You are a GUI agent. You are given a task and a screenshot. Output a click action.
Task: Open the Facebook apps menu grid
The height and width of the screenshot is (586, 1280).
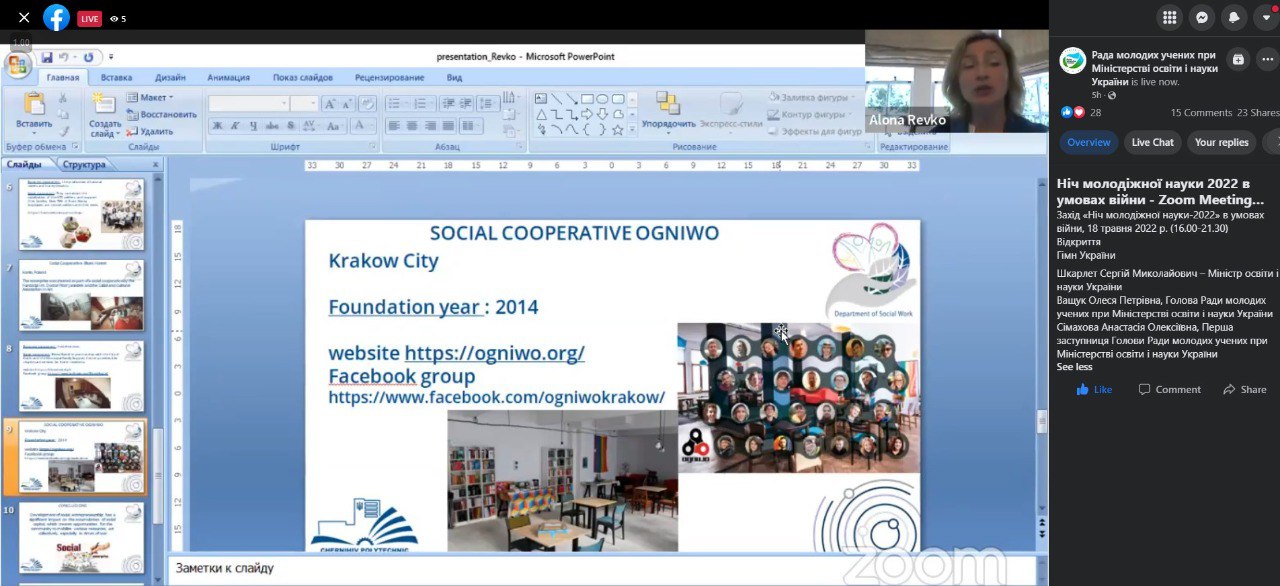point(1170,17)
